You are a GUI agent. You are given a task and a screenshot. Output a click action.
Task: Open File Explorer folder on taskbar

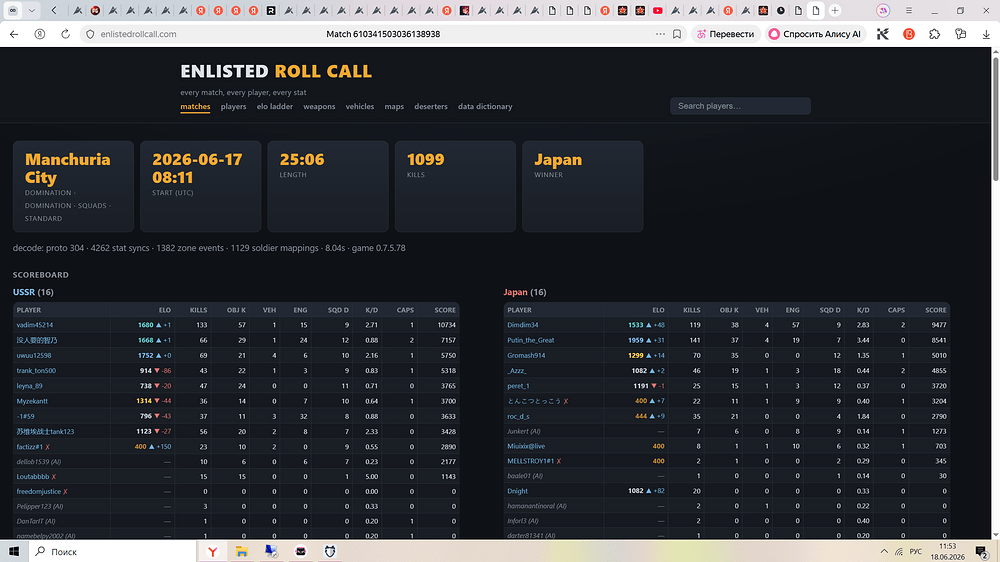click(x=242, y=551)
